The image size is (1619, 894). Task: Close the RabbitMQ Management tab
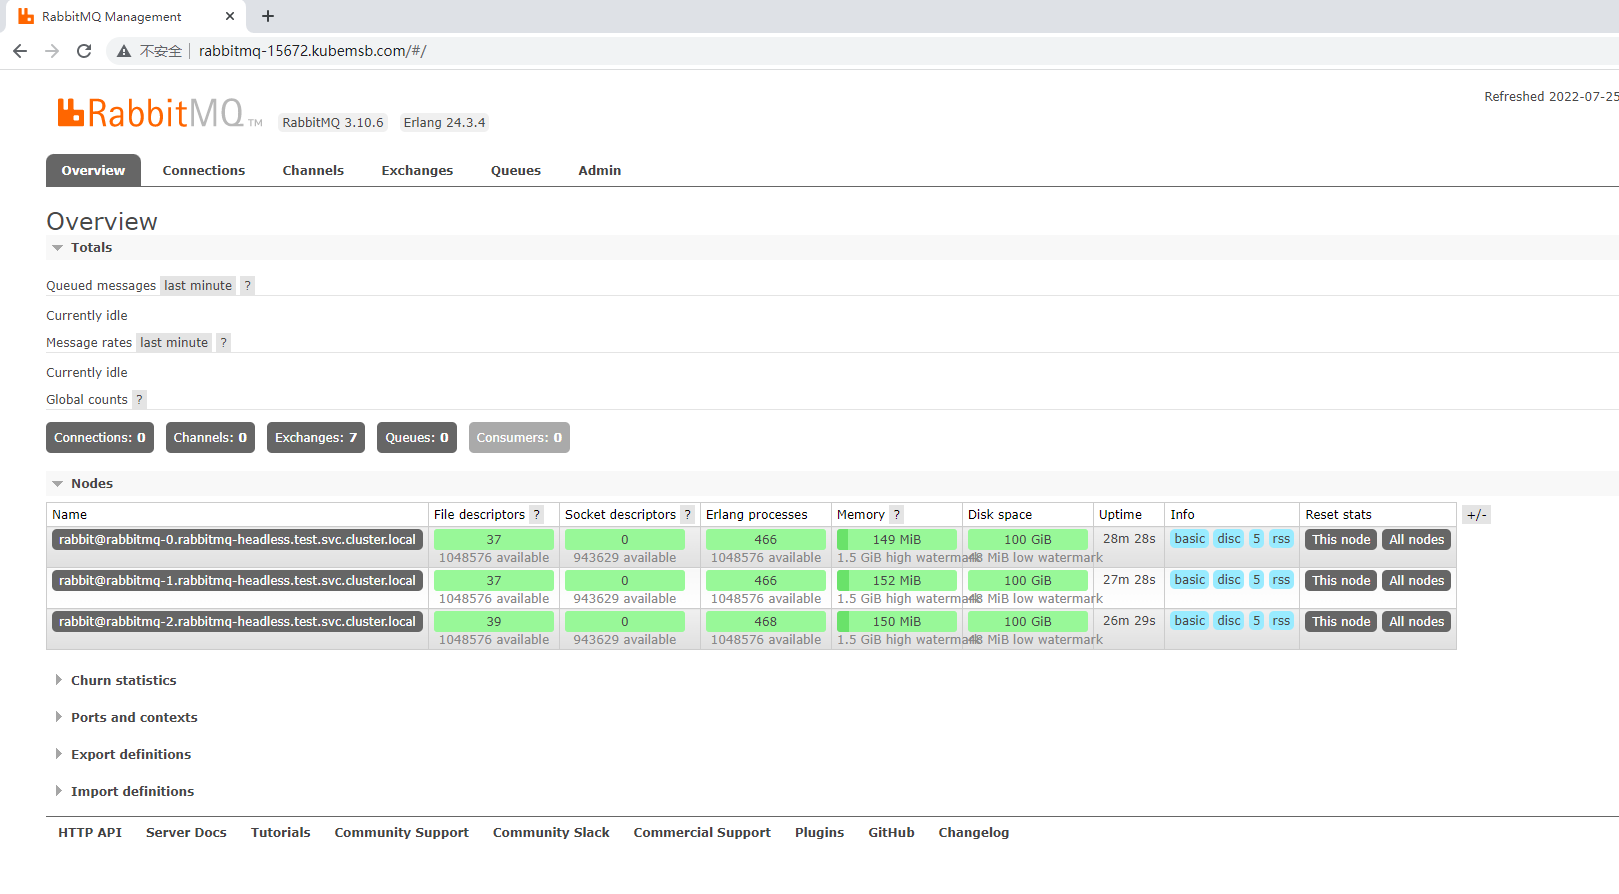(230, 16)
